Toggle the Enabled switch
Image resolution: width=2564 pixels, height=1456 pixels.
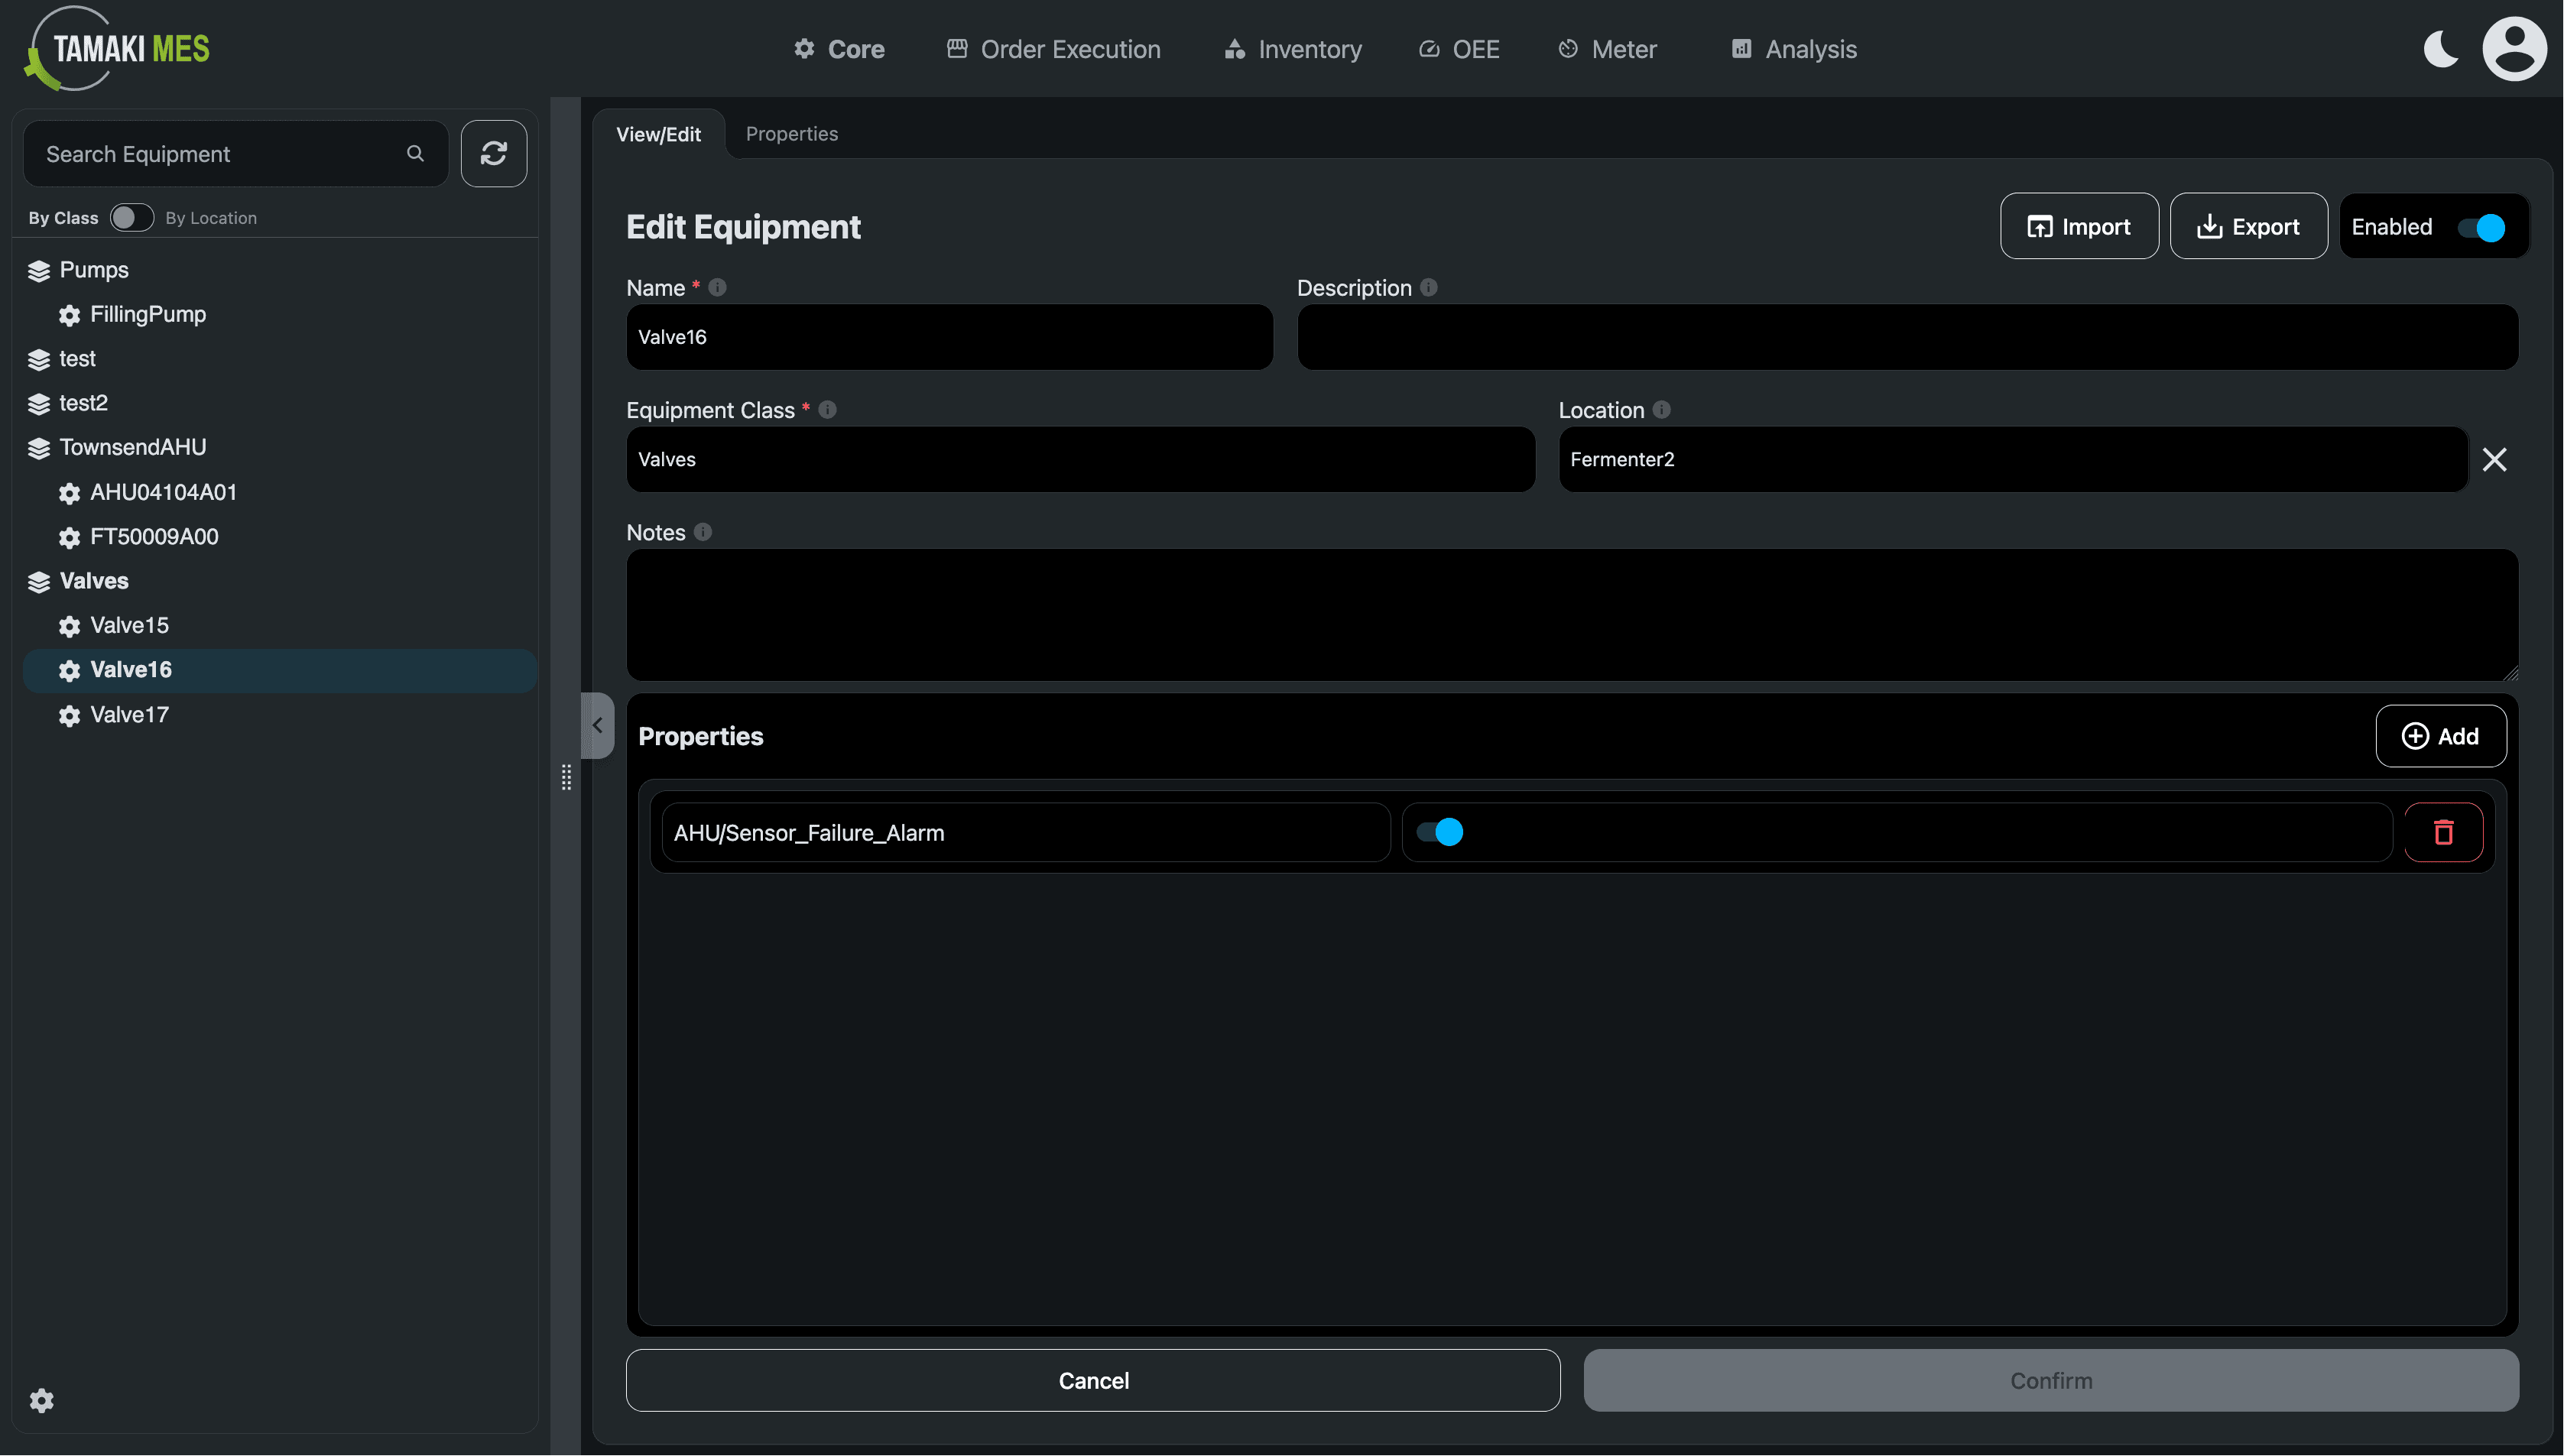pos(2482,228)
